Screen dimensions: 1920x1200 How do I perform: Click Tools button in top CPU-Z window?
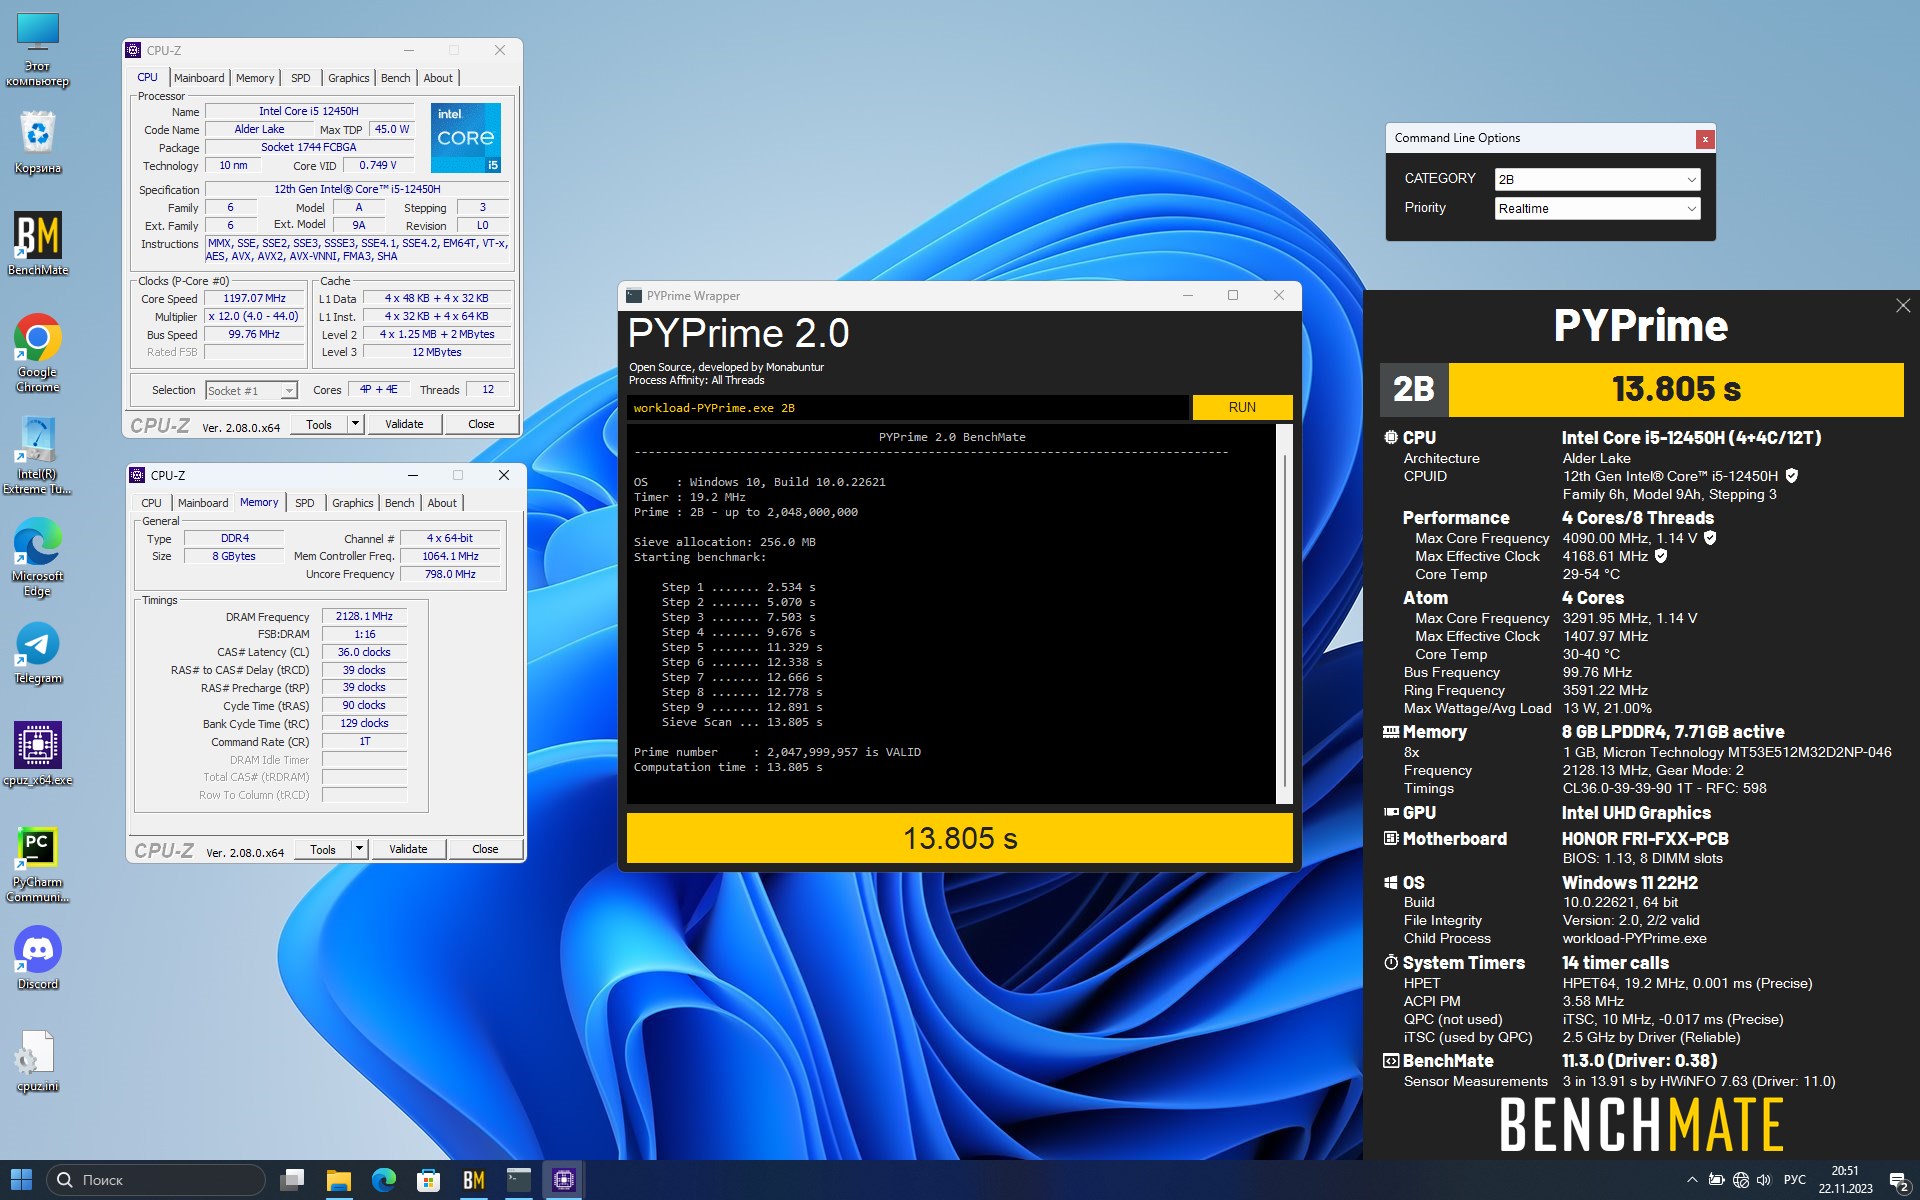(x=319, y=424)
